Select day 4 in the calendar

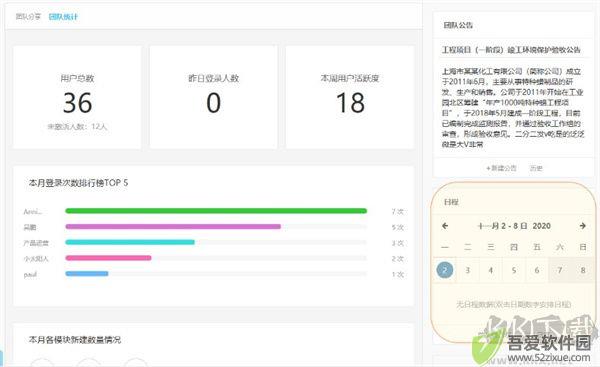(491, 270)
